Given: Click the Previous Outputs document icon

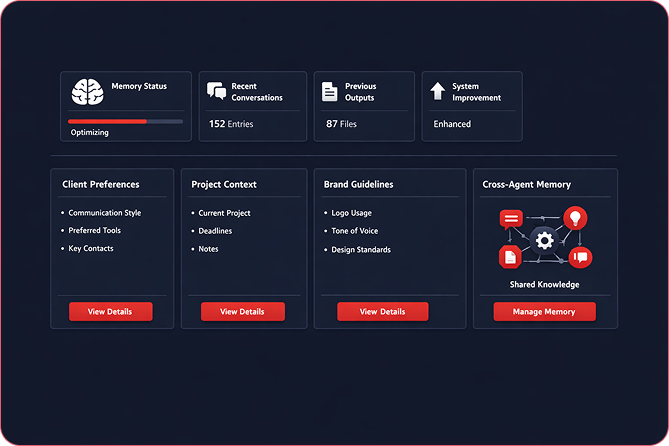Looking at the screenshot, I should (330, 92).
